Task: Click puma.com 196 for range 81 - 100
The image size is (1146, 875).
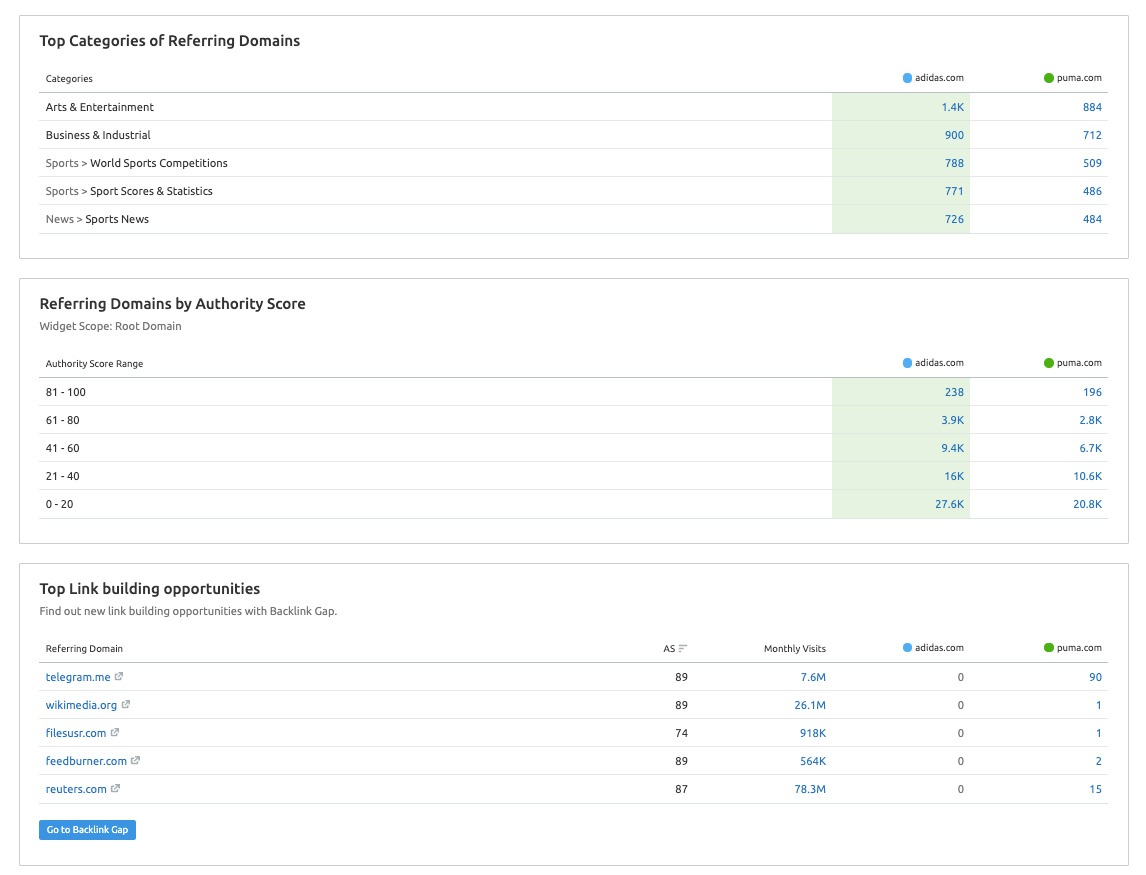Action: point(1092,392)
